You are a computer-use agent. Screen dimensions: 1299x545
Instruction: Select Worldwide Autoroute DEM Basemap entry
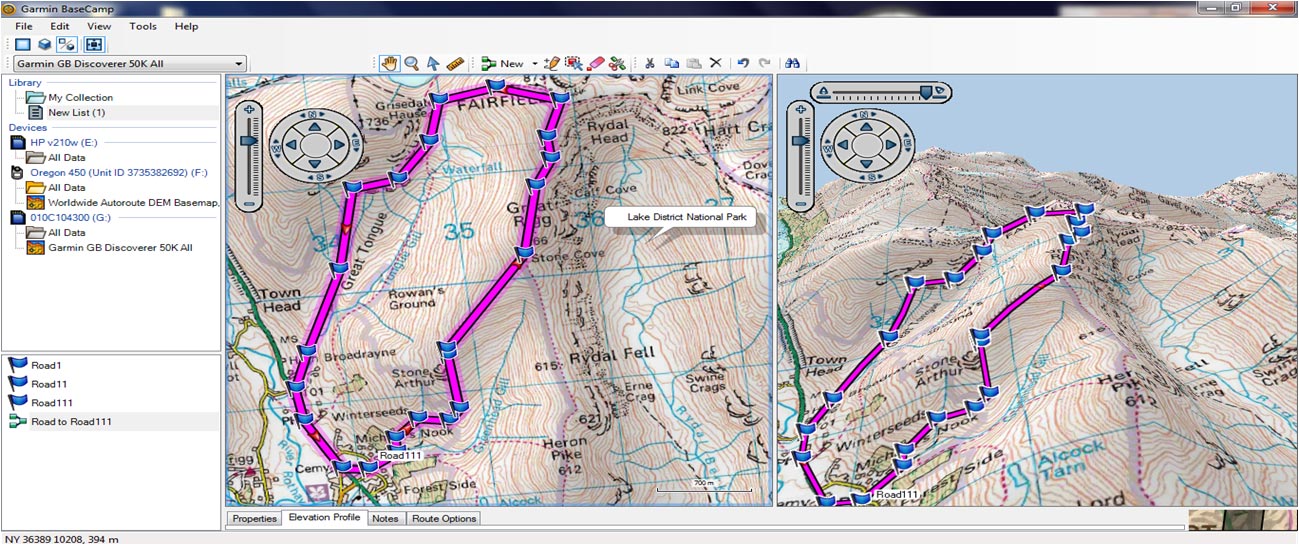(x=132, y=202)
